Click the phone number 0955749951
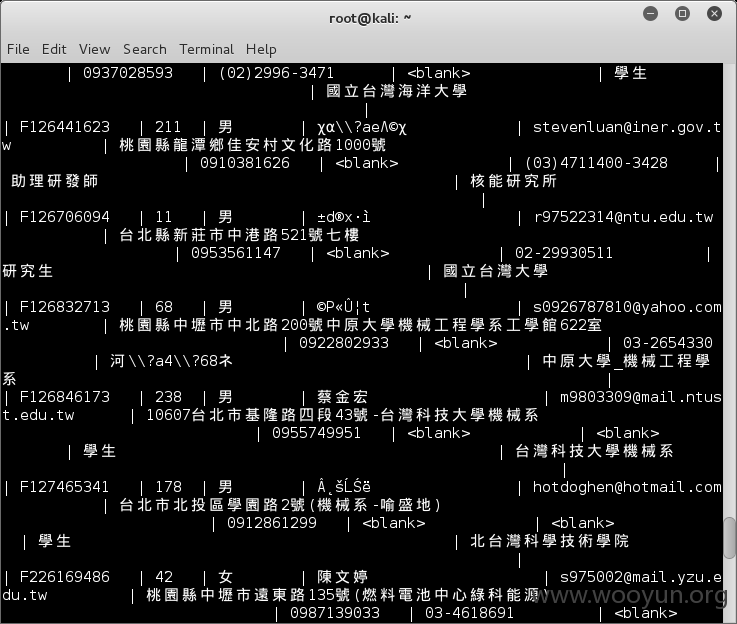 pos(316,433)
